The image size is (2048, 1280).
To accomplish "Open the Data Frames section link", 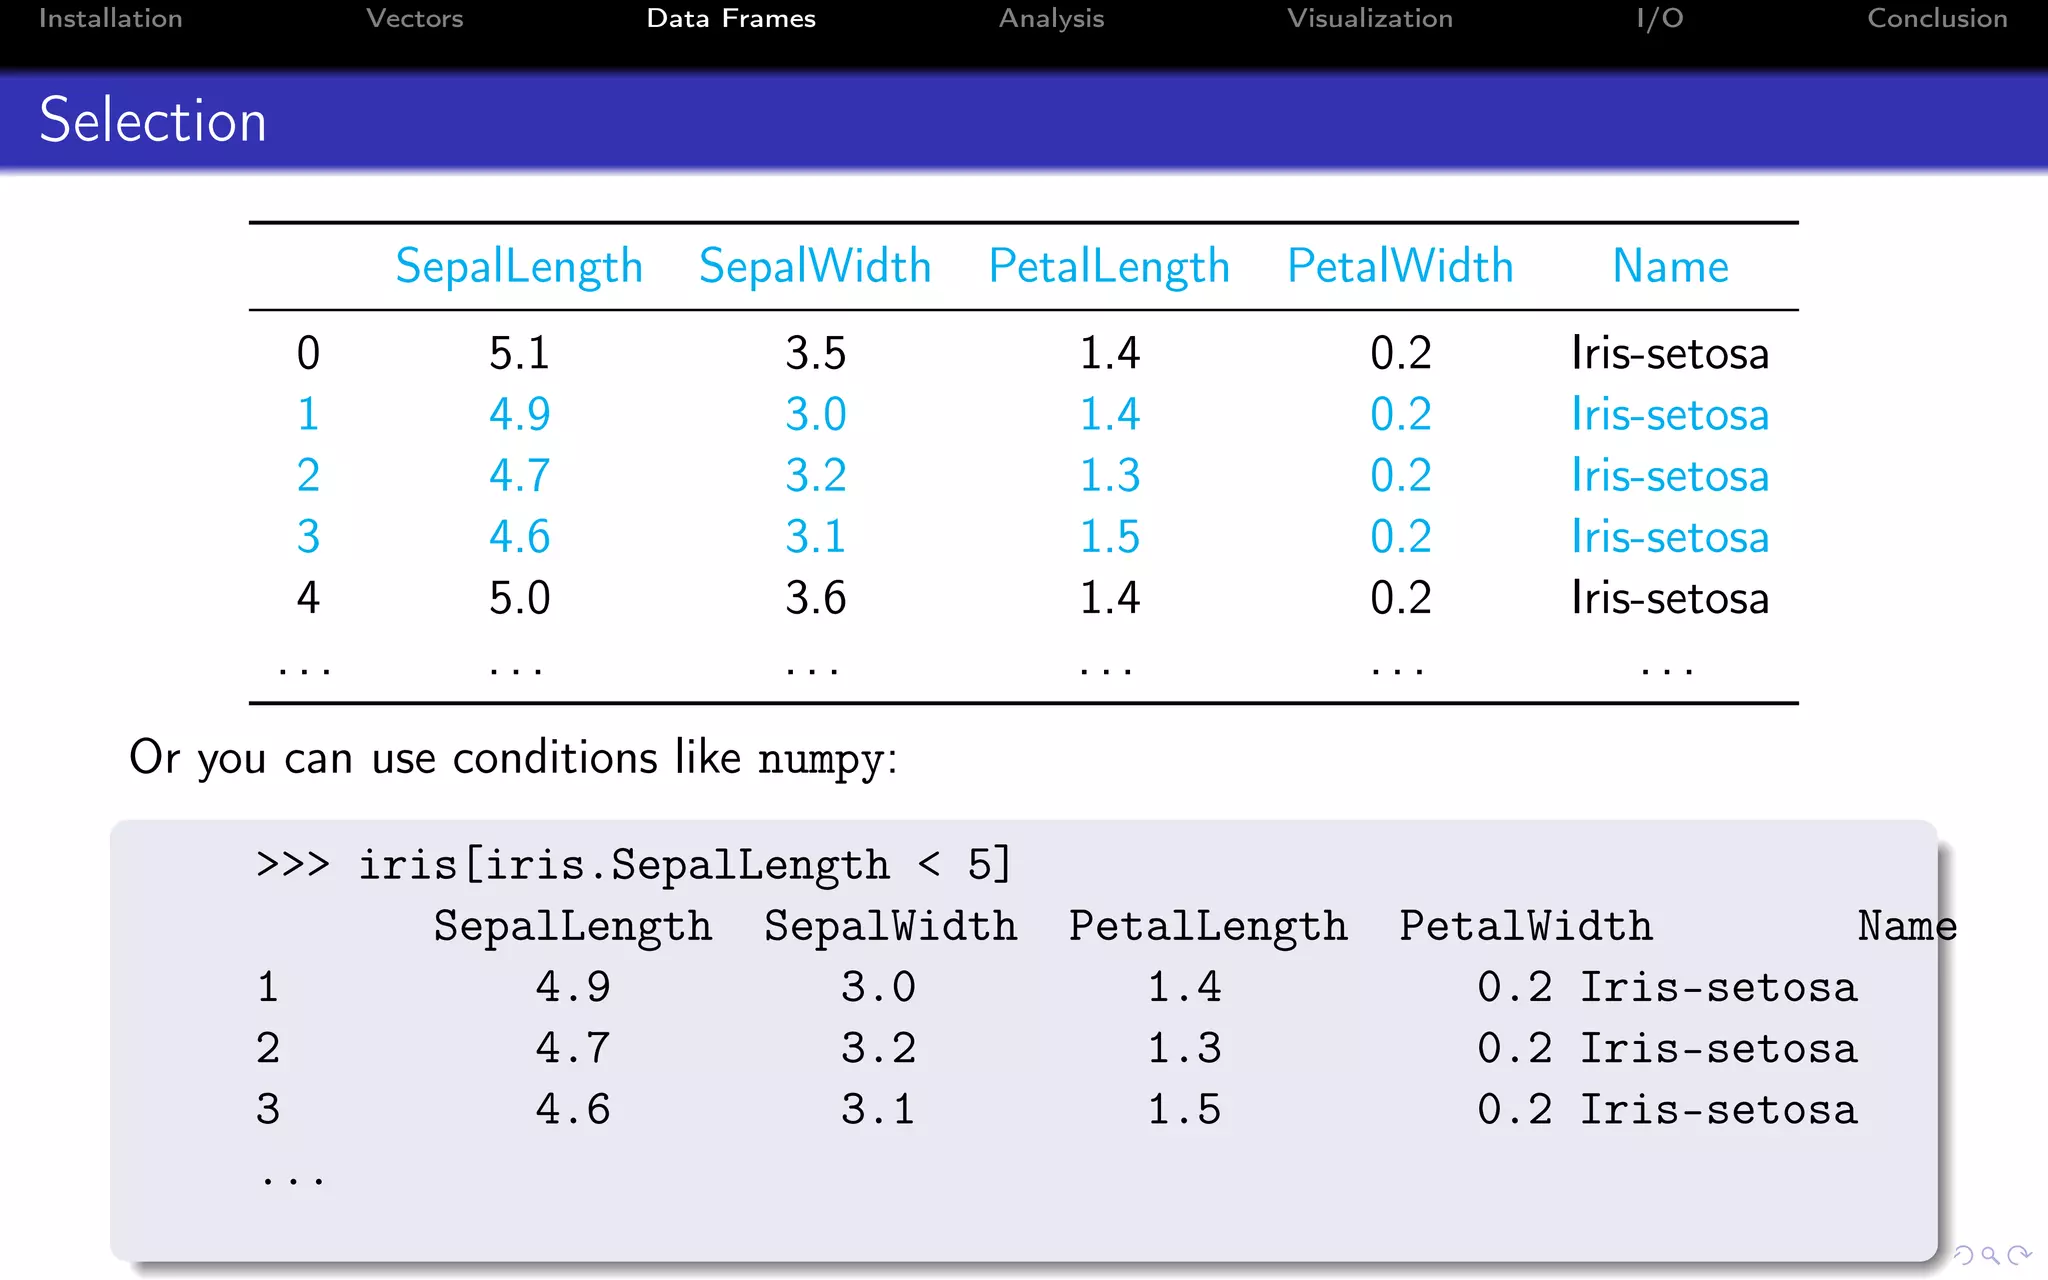I will (731, 18).
